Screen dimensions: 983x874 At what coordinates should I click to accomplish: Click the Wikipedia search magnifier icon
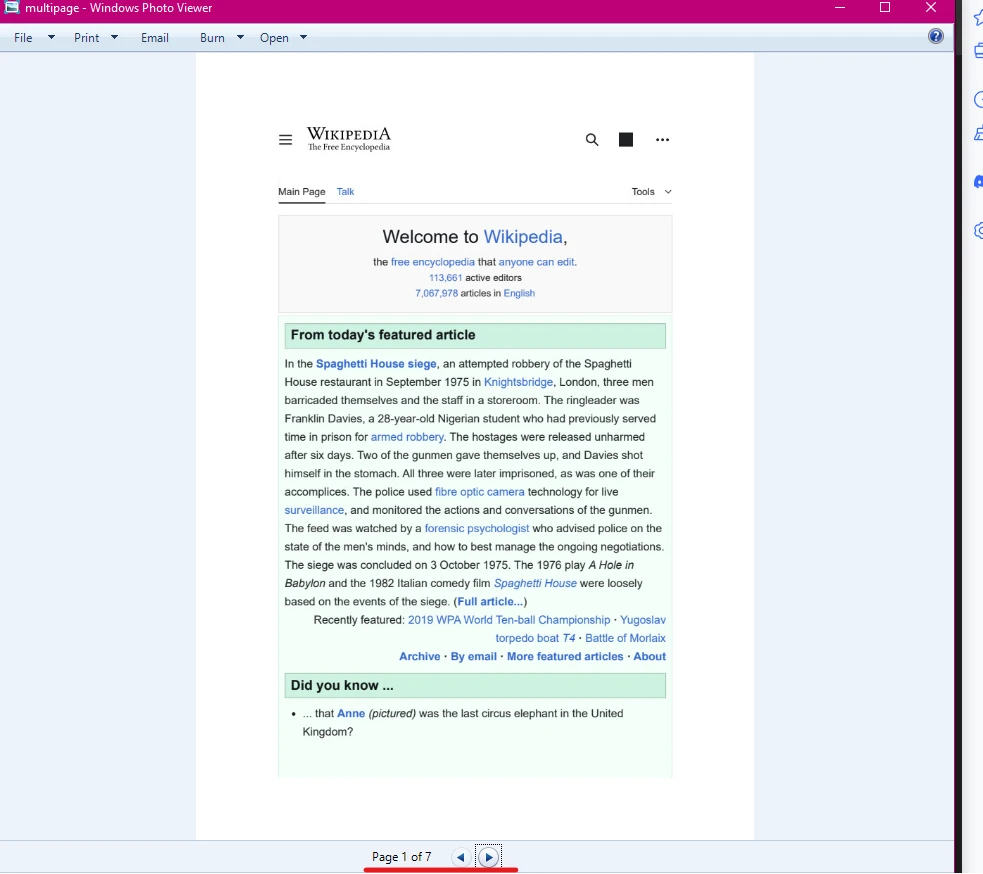[591, 139]
